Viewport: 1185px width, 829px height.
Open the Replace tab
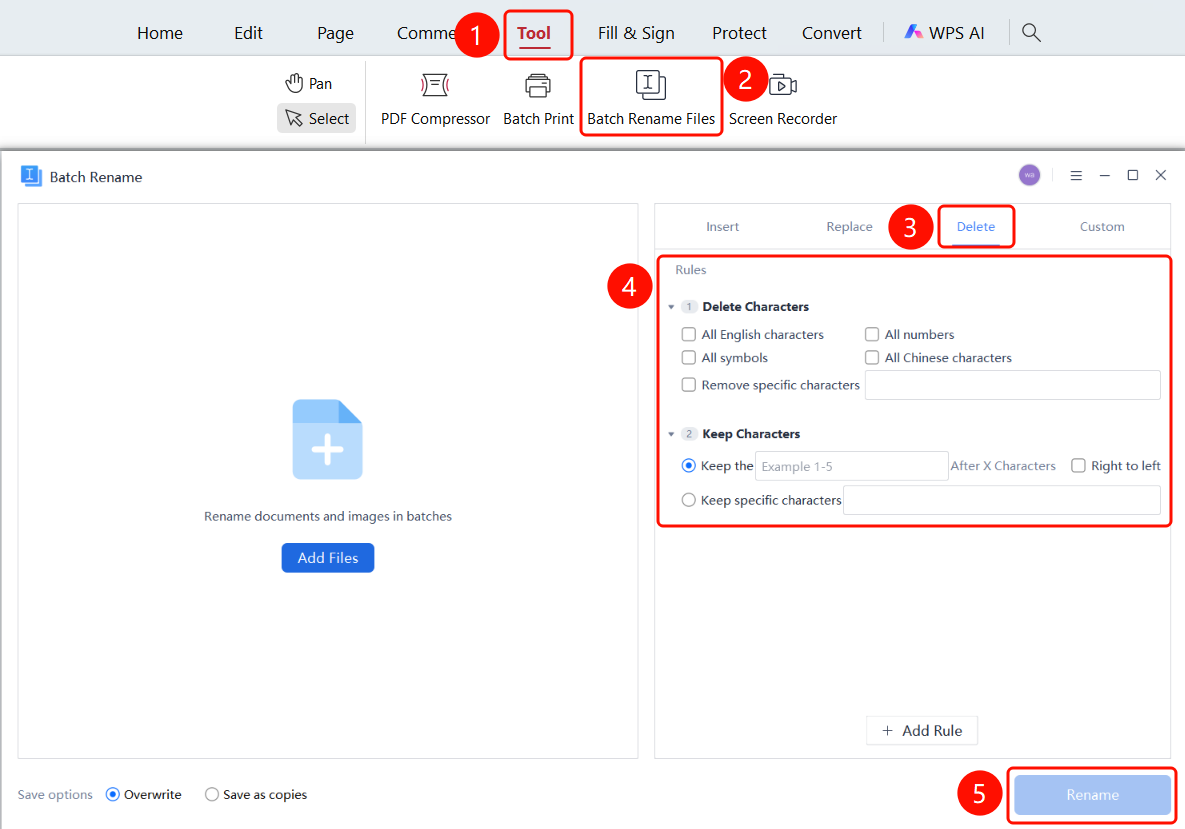[x=849, y=227]
